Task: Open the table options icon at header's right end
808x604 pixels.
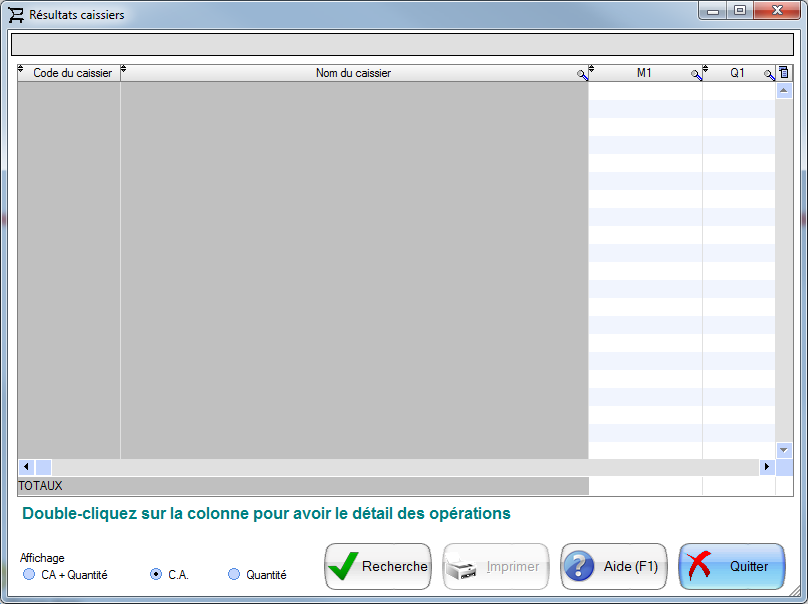Action: (784, 73)
